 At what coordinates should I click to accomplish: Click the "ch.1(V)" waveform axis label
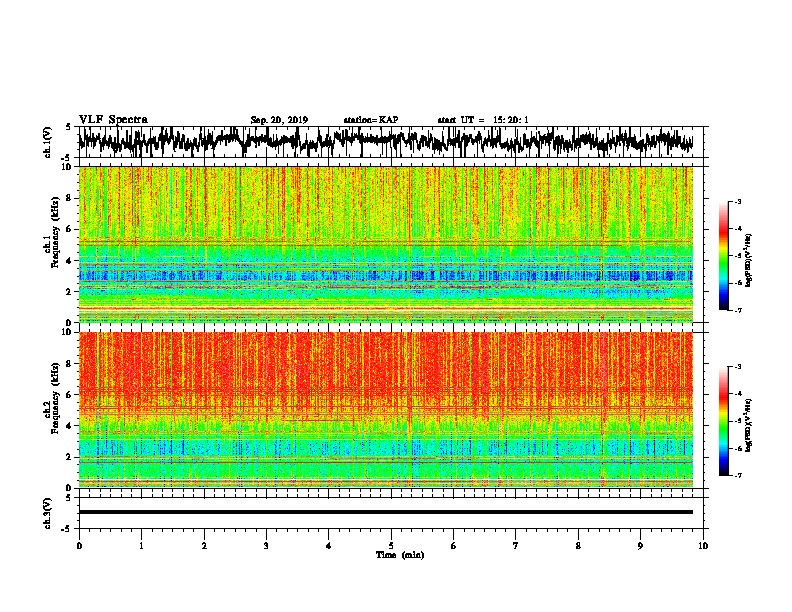[48, 142]
